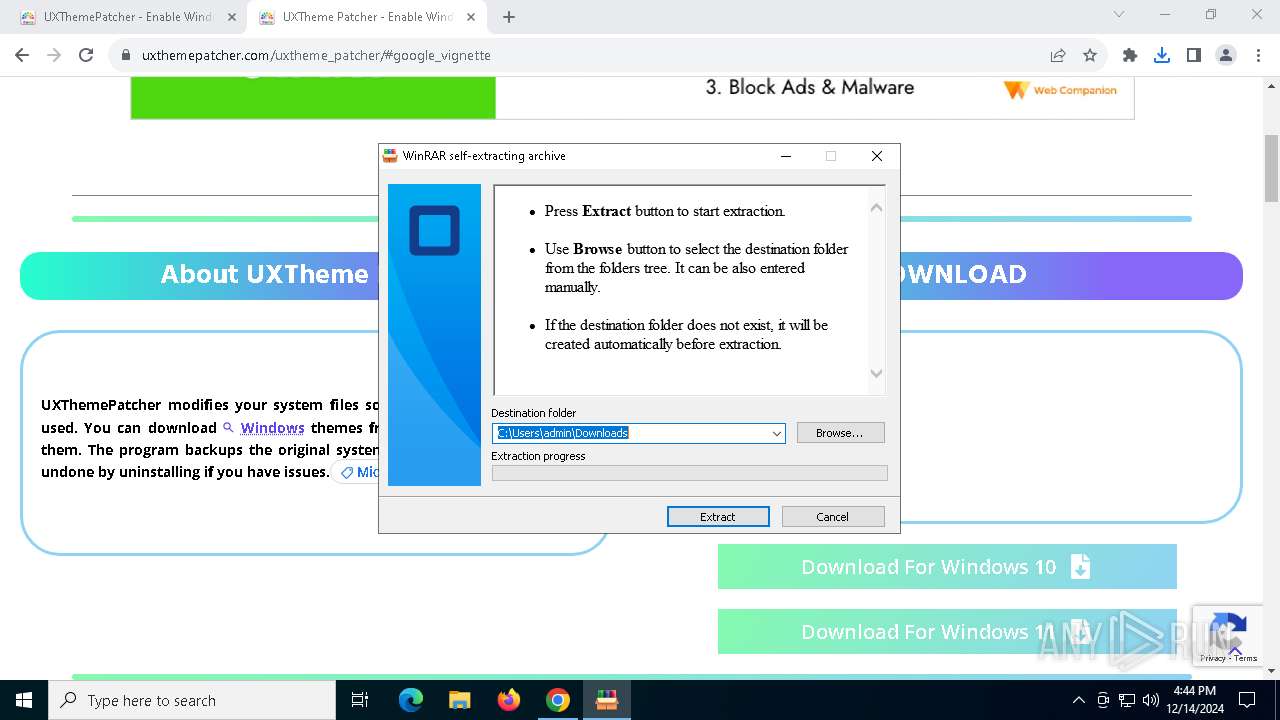1280x720 pixels.
Task: Click Download For Windows 10 button
Action: (x=947, y=567)
